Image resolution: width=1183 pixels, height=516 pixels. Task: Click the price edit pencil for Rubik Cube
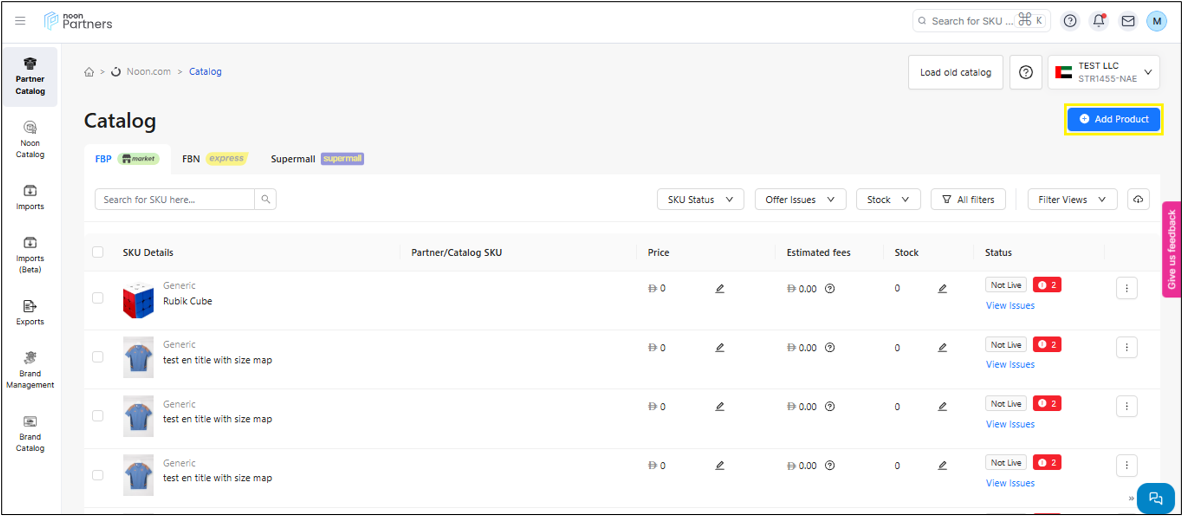[720, 289]
